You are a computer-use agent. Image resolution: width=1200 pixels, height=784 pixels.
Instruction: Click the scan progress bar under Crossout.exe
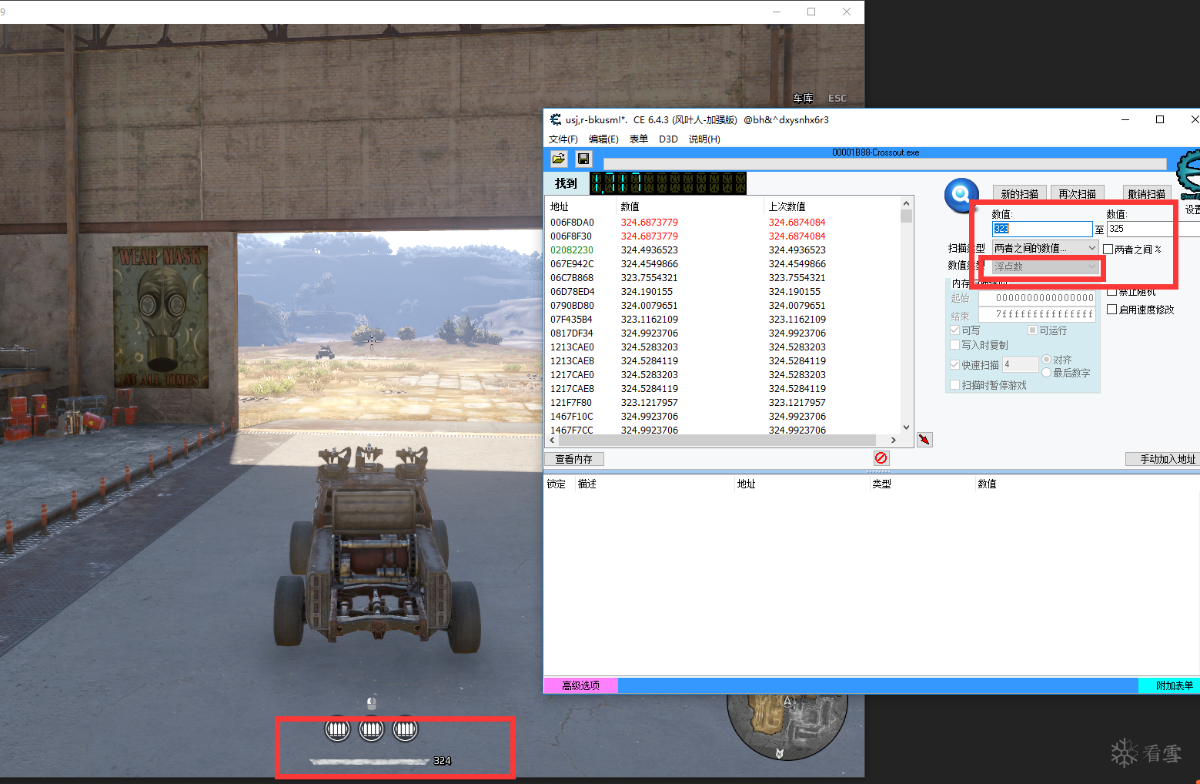point(885,164)
